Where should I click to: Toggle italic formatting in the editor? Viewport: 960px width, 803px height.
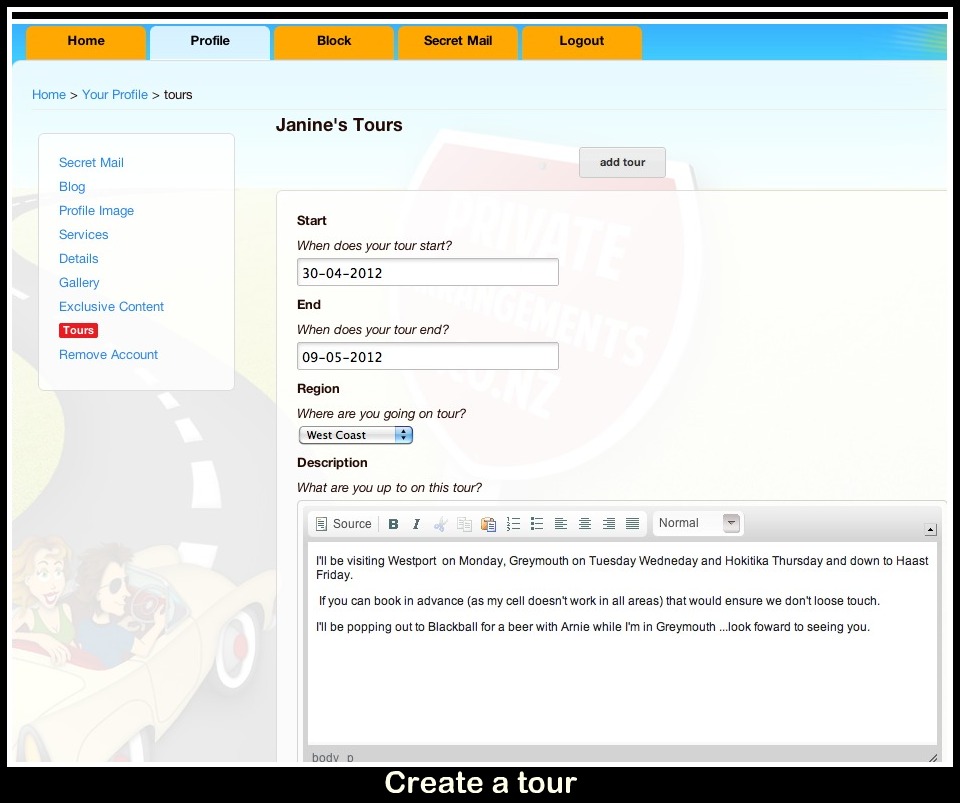[416, 524]
